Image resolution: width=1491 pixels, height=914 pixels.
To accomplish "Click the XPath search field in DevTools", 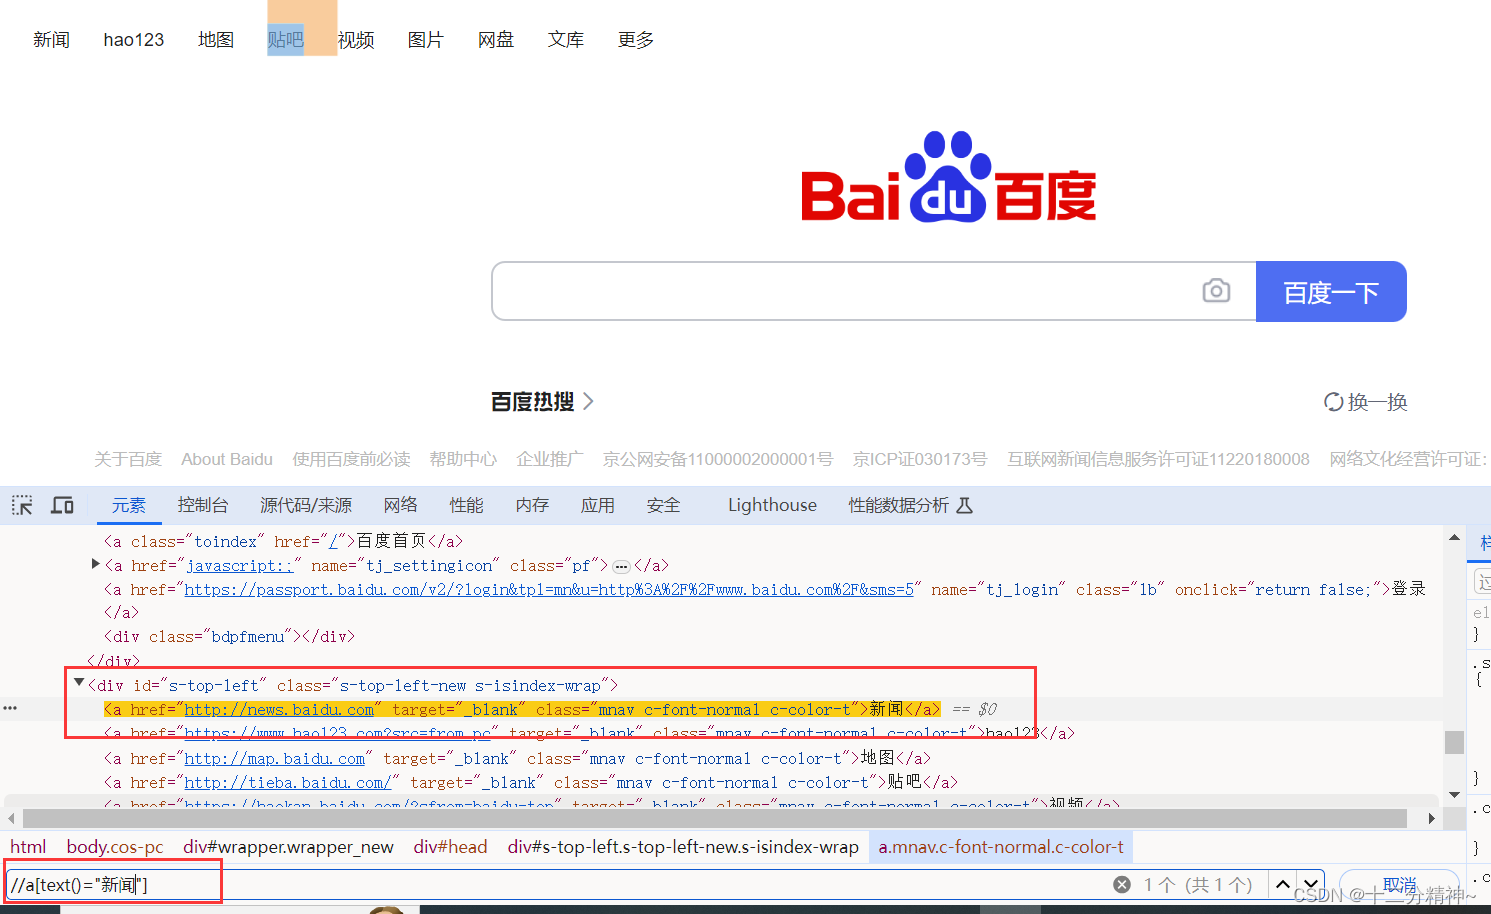I will click(555, 885).
